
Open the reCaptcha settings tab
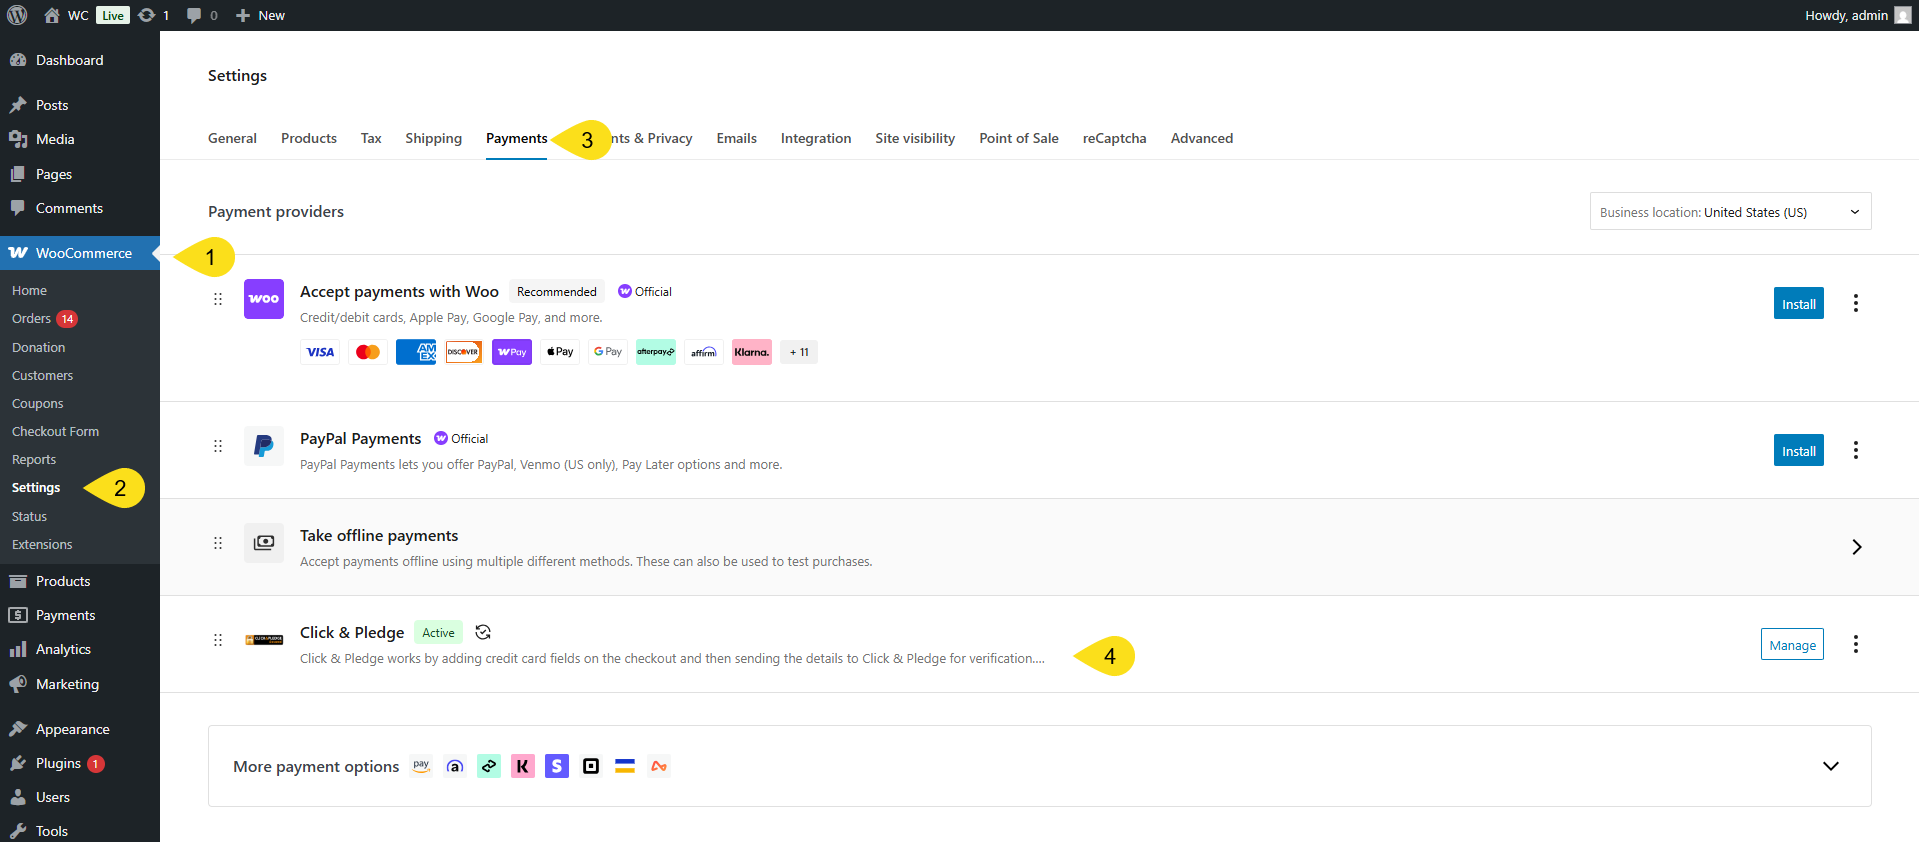coord(1114,138)
